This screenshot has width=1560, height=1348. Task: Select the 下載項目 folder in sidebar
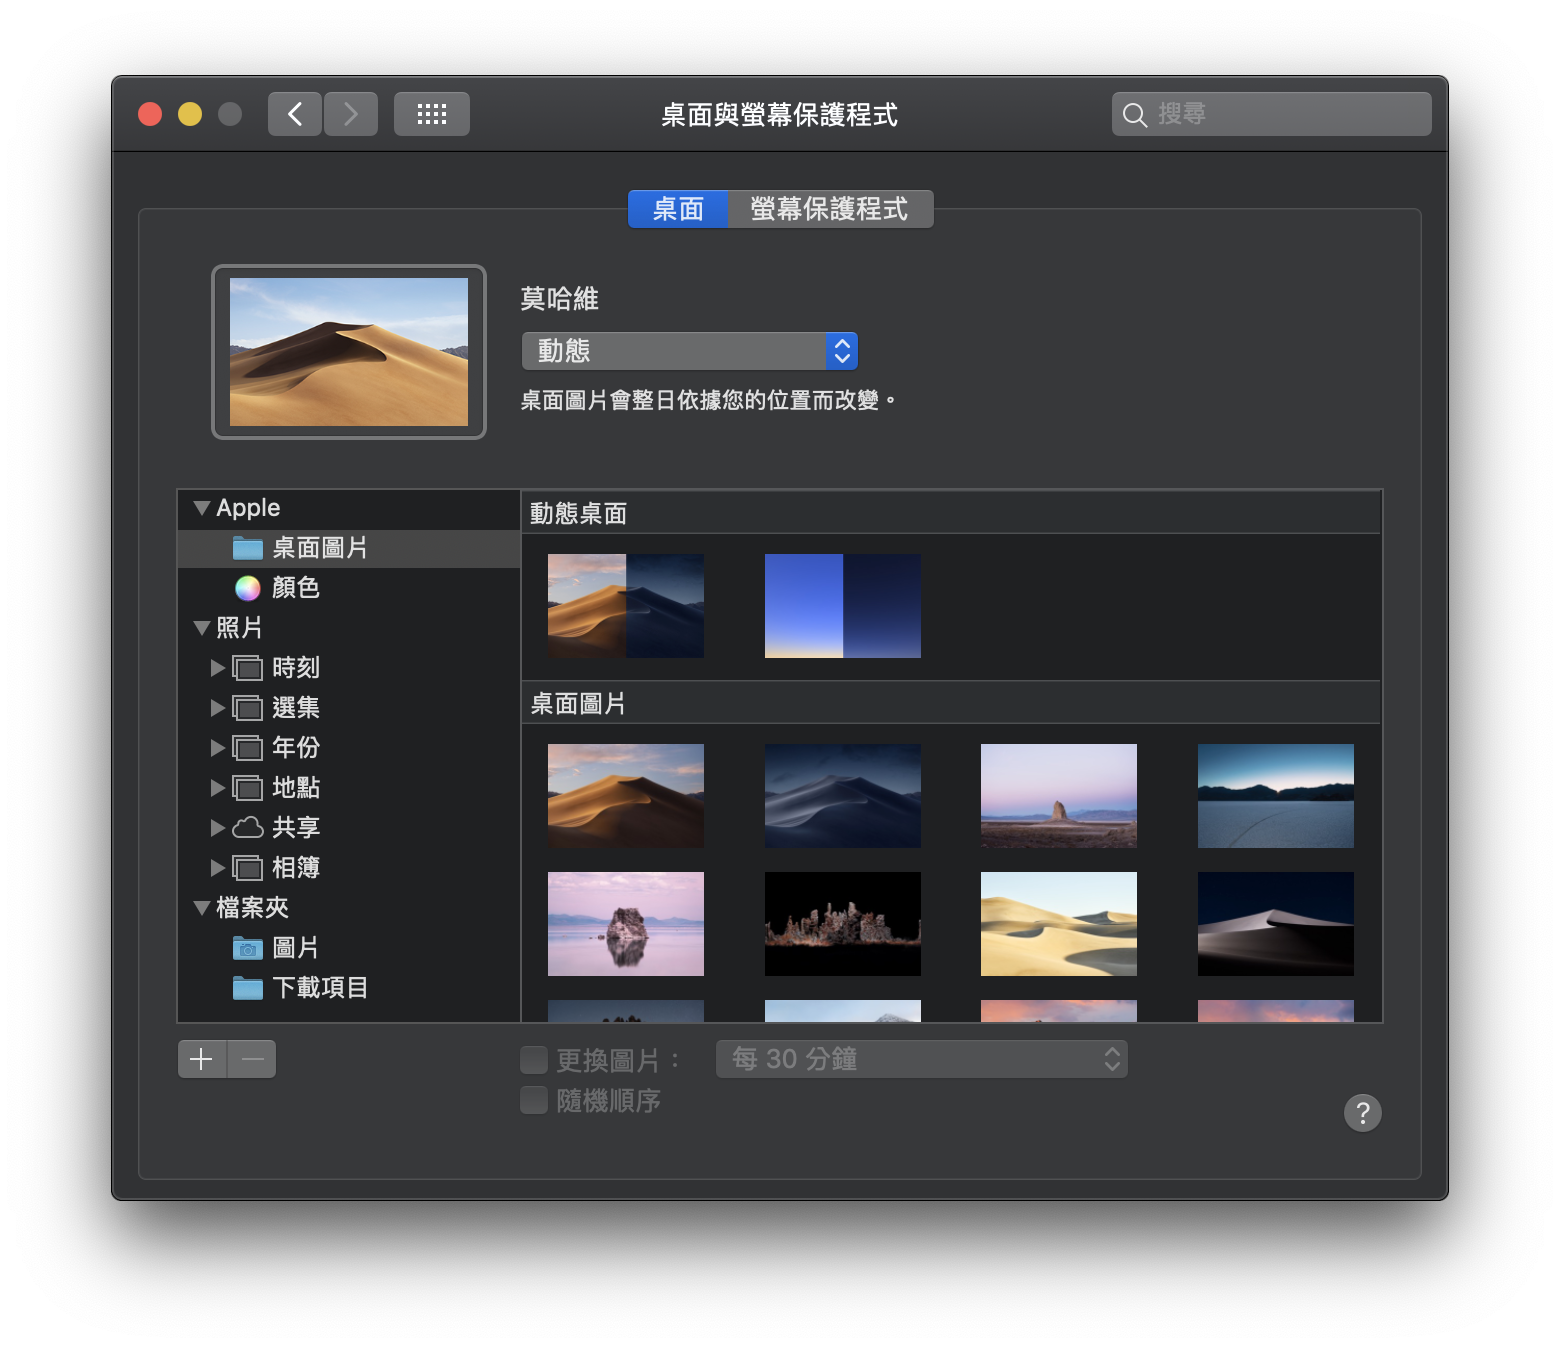coord(349,988)
